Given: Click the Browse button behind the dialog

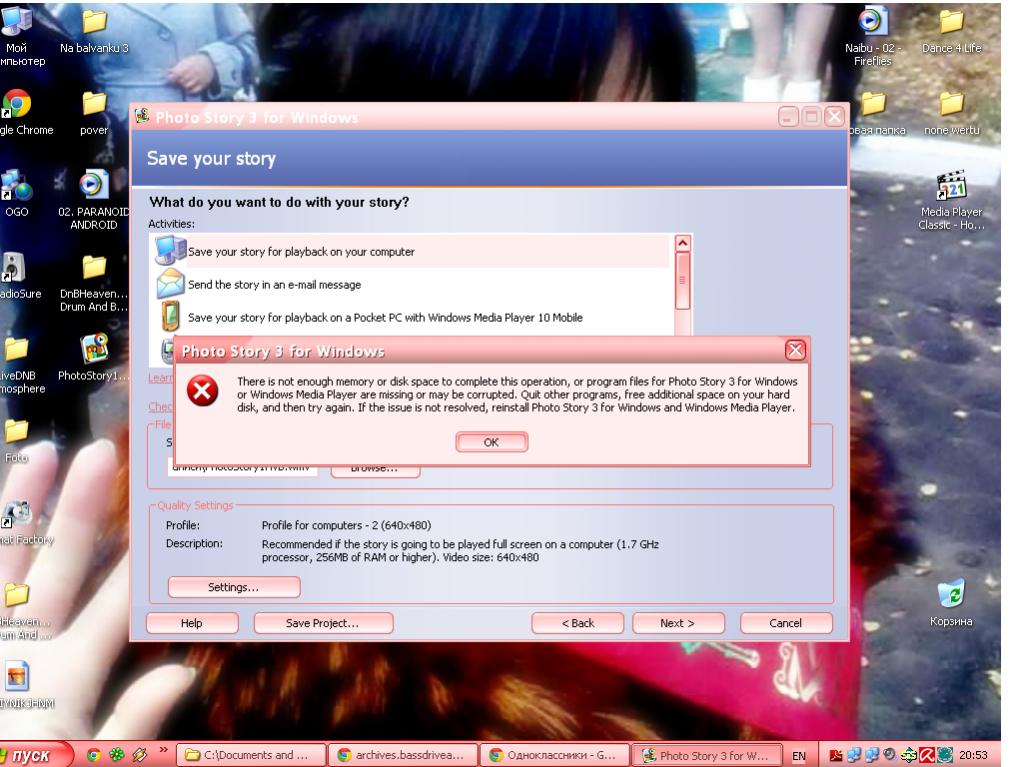Looking at the screenshot, I should click(374, 470).
